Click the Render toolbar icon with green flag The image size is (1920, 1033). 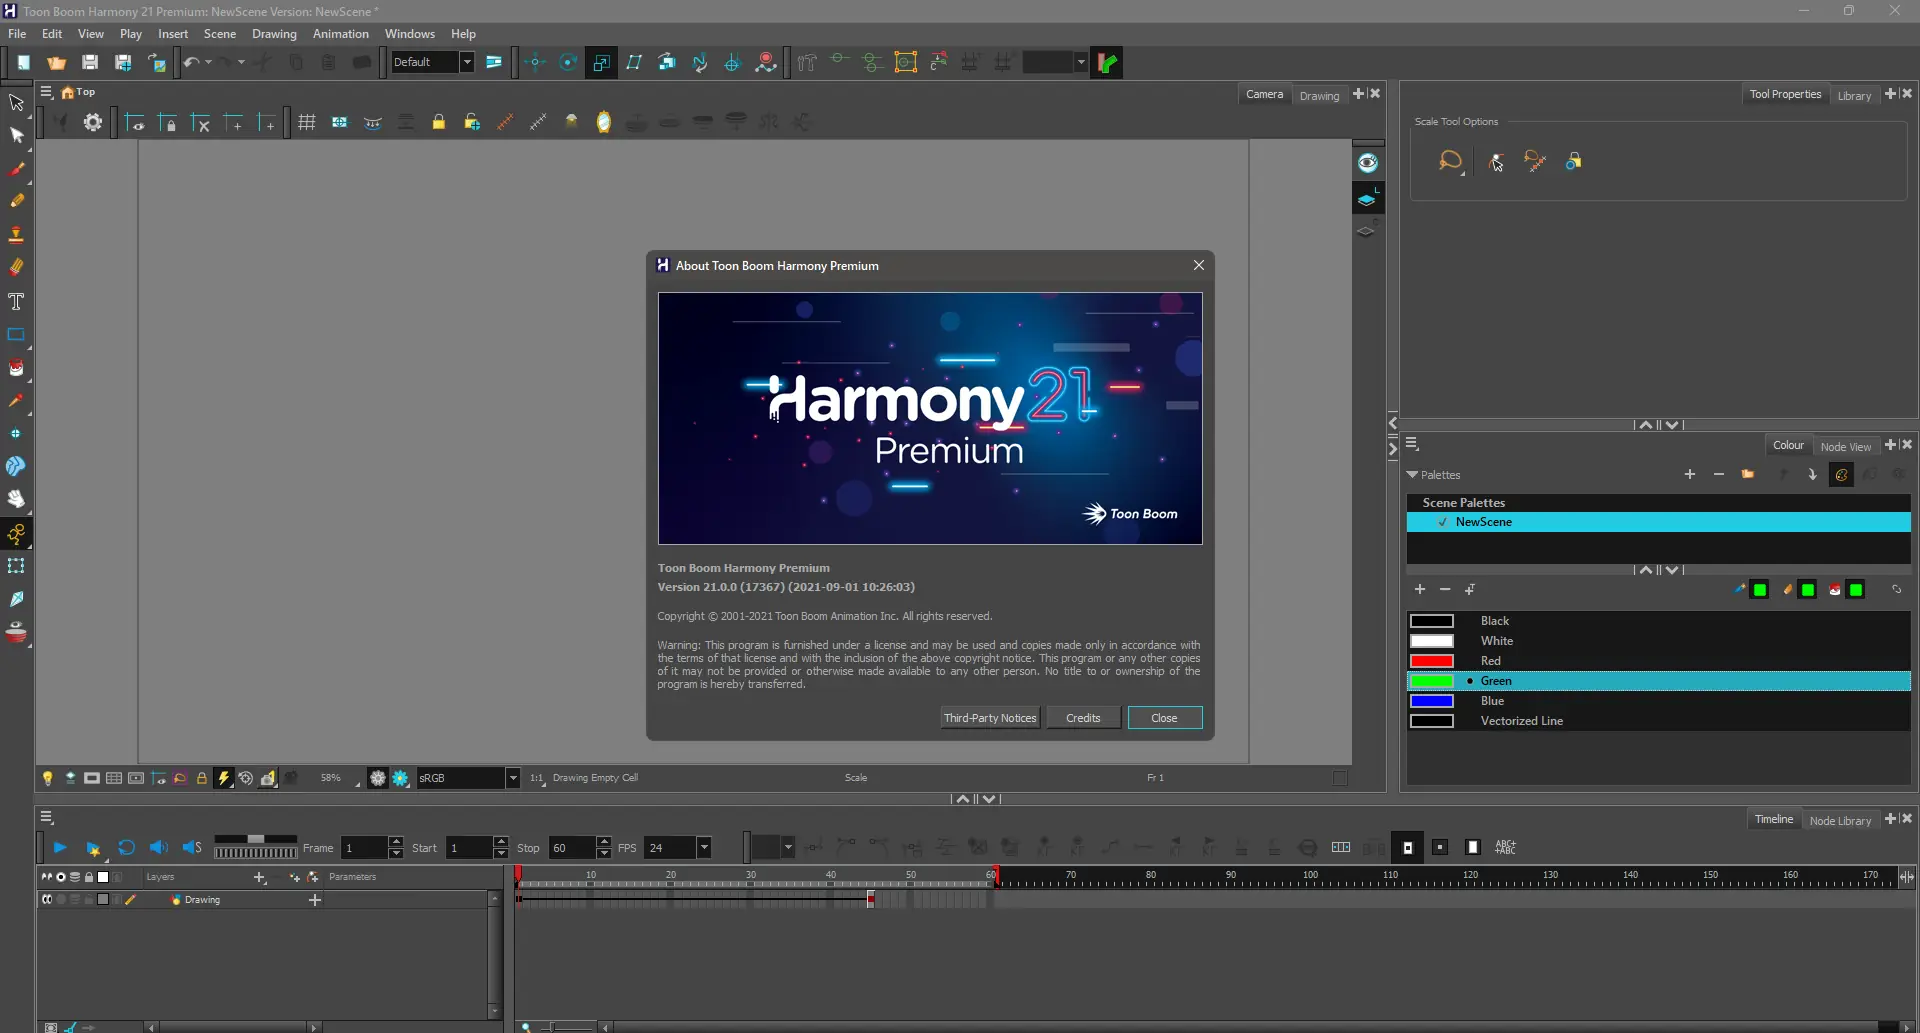1107,62
